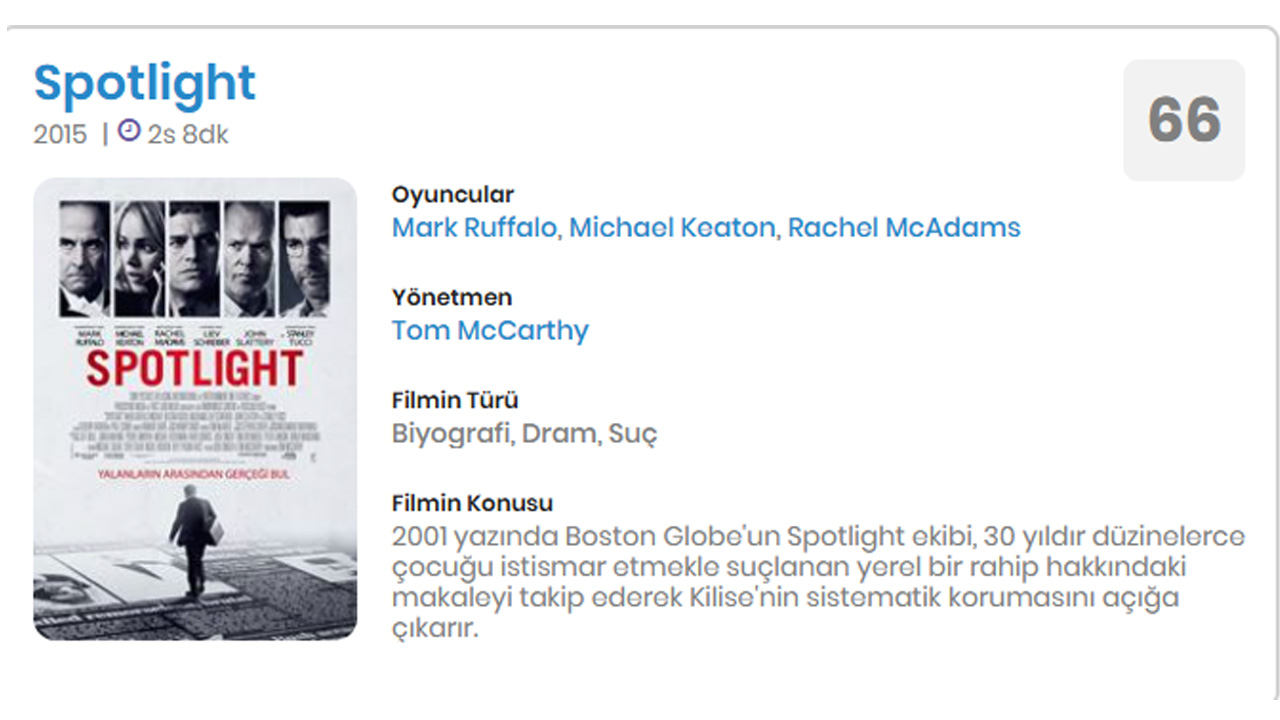Image resolution: width=1280 pixels, height=720 pixels.
Task: Click the Filmin Türü heading
Action: coord(455,400)
